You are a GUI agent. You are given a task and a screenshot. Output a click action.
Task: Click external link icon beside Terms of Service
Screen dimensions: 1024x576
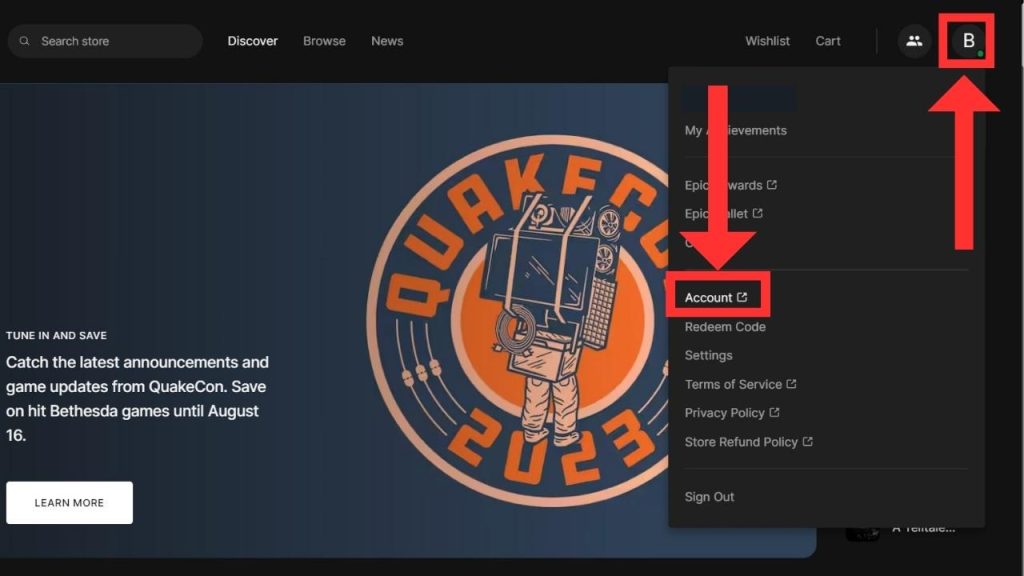(792, 384)
